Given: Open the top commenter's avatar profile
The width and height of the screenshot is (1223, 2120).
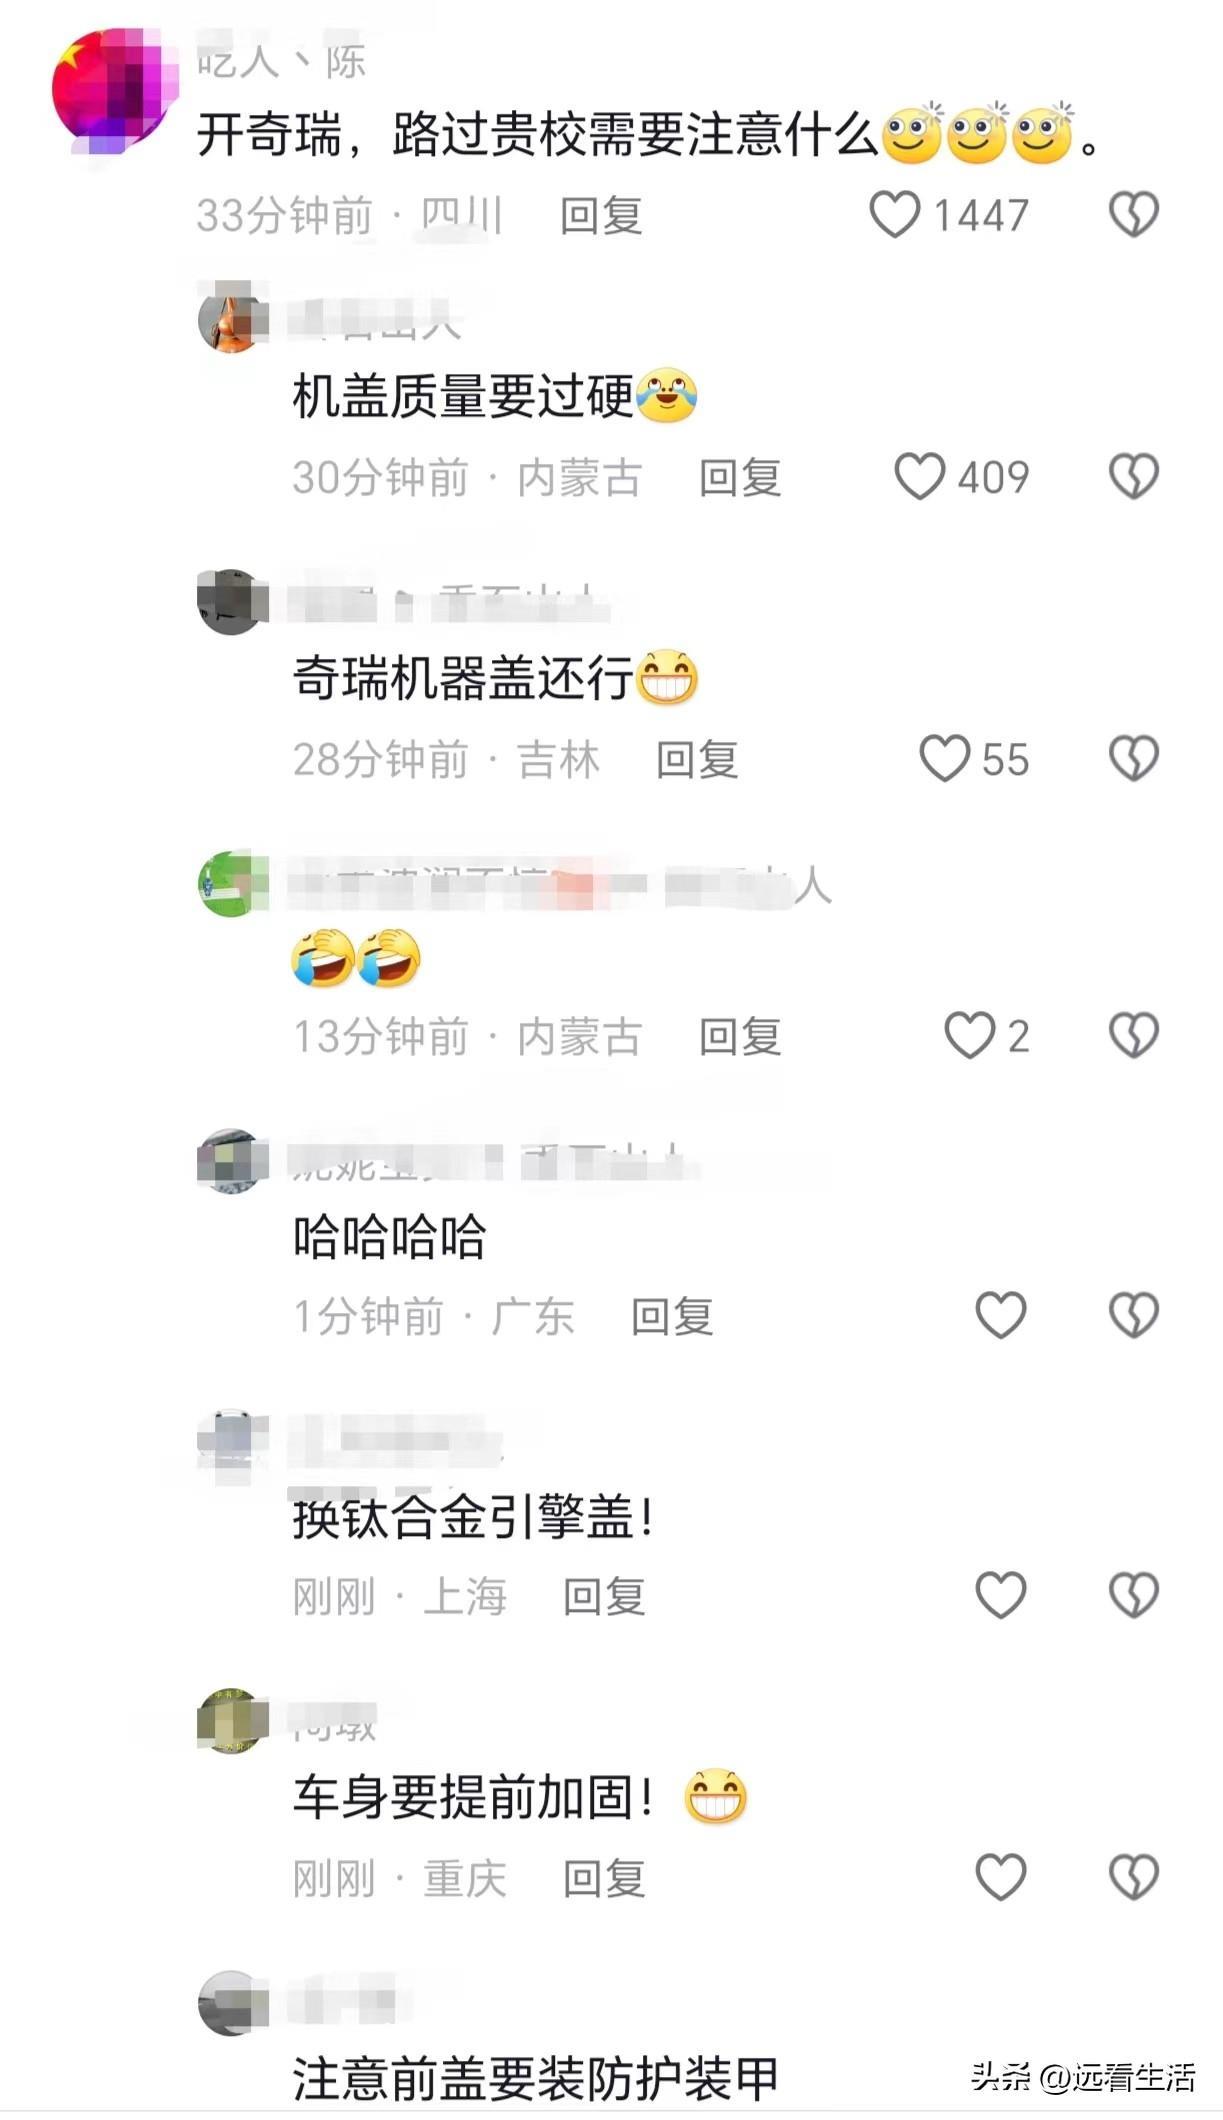Looking at the screenshot, I should [112, 88].
